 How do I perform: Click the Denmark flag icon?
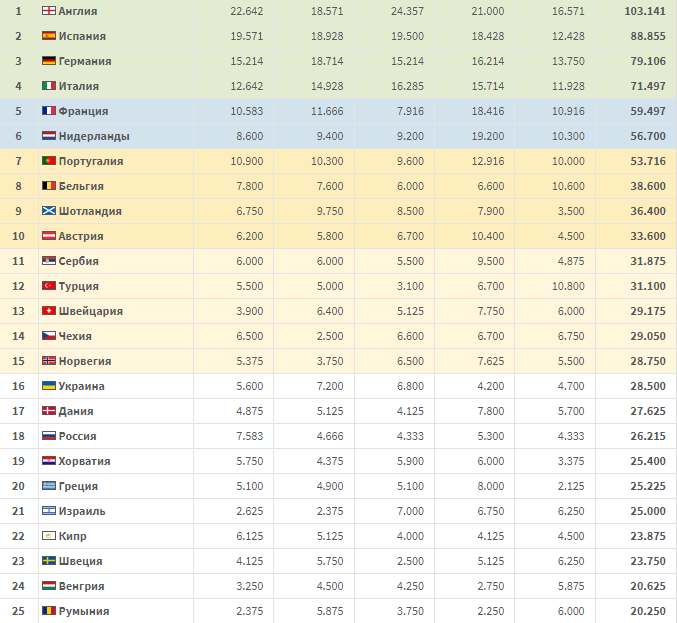click(49, 411)
